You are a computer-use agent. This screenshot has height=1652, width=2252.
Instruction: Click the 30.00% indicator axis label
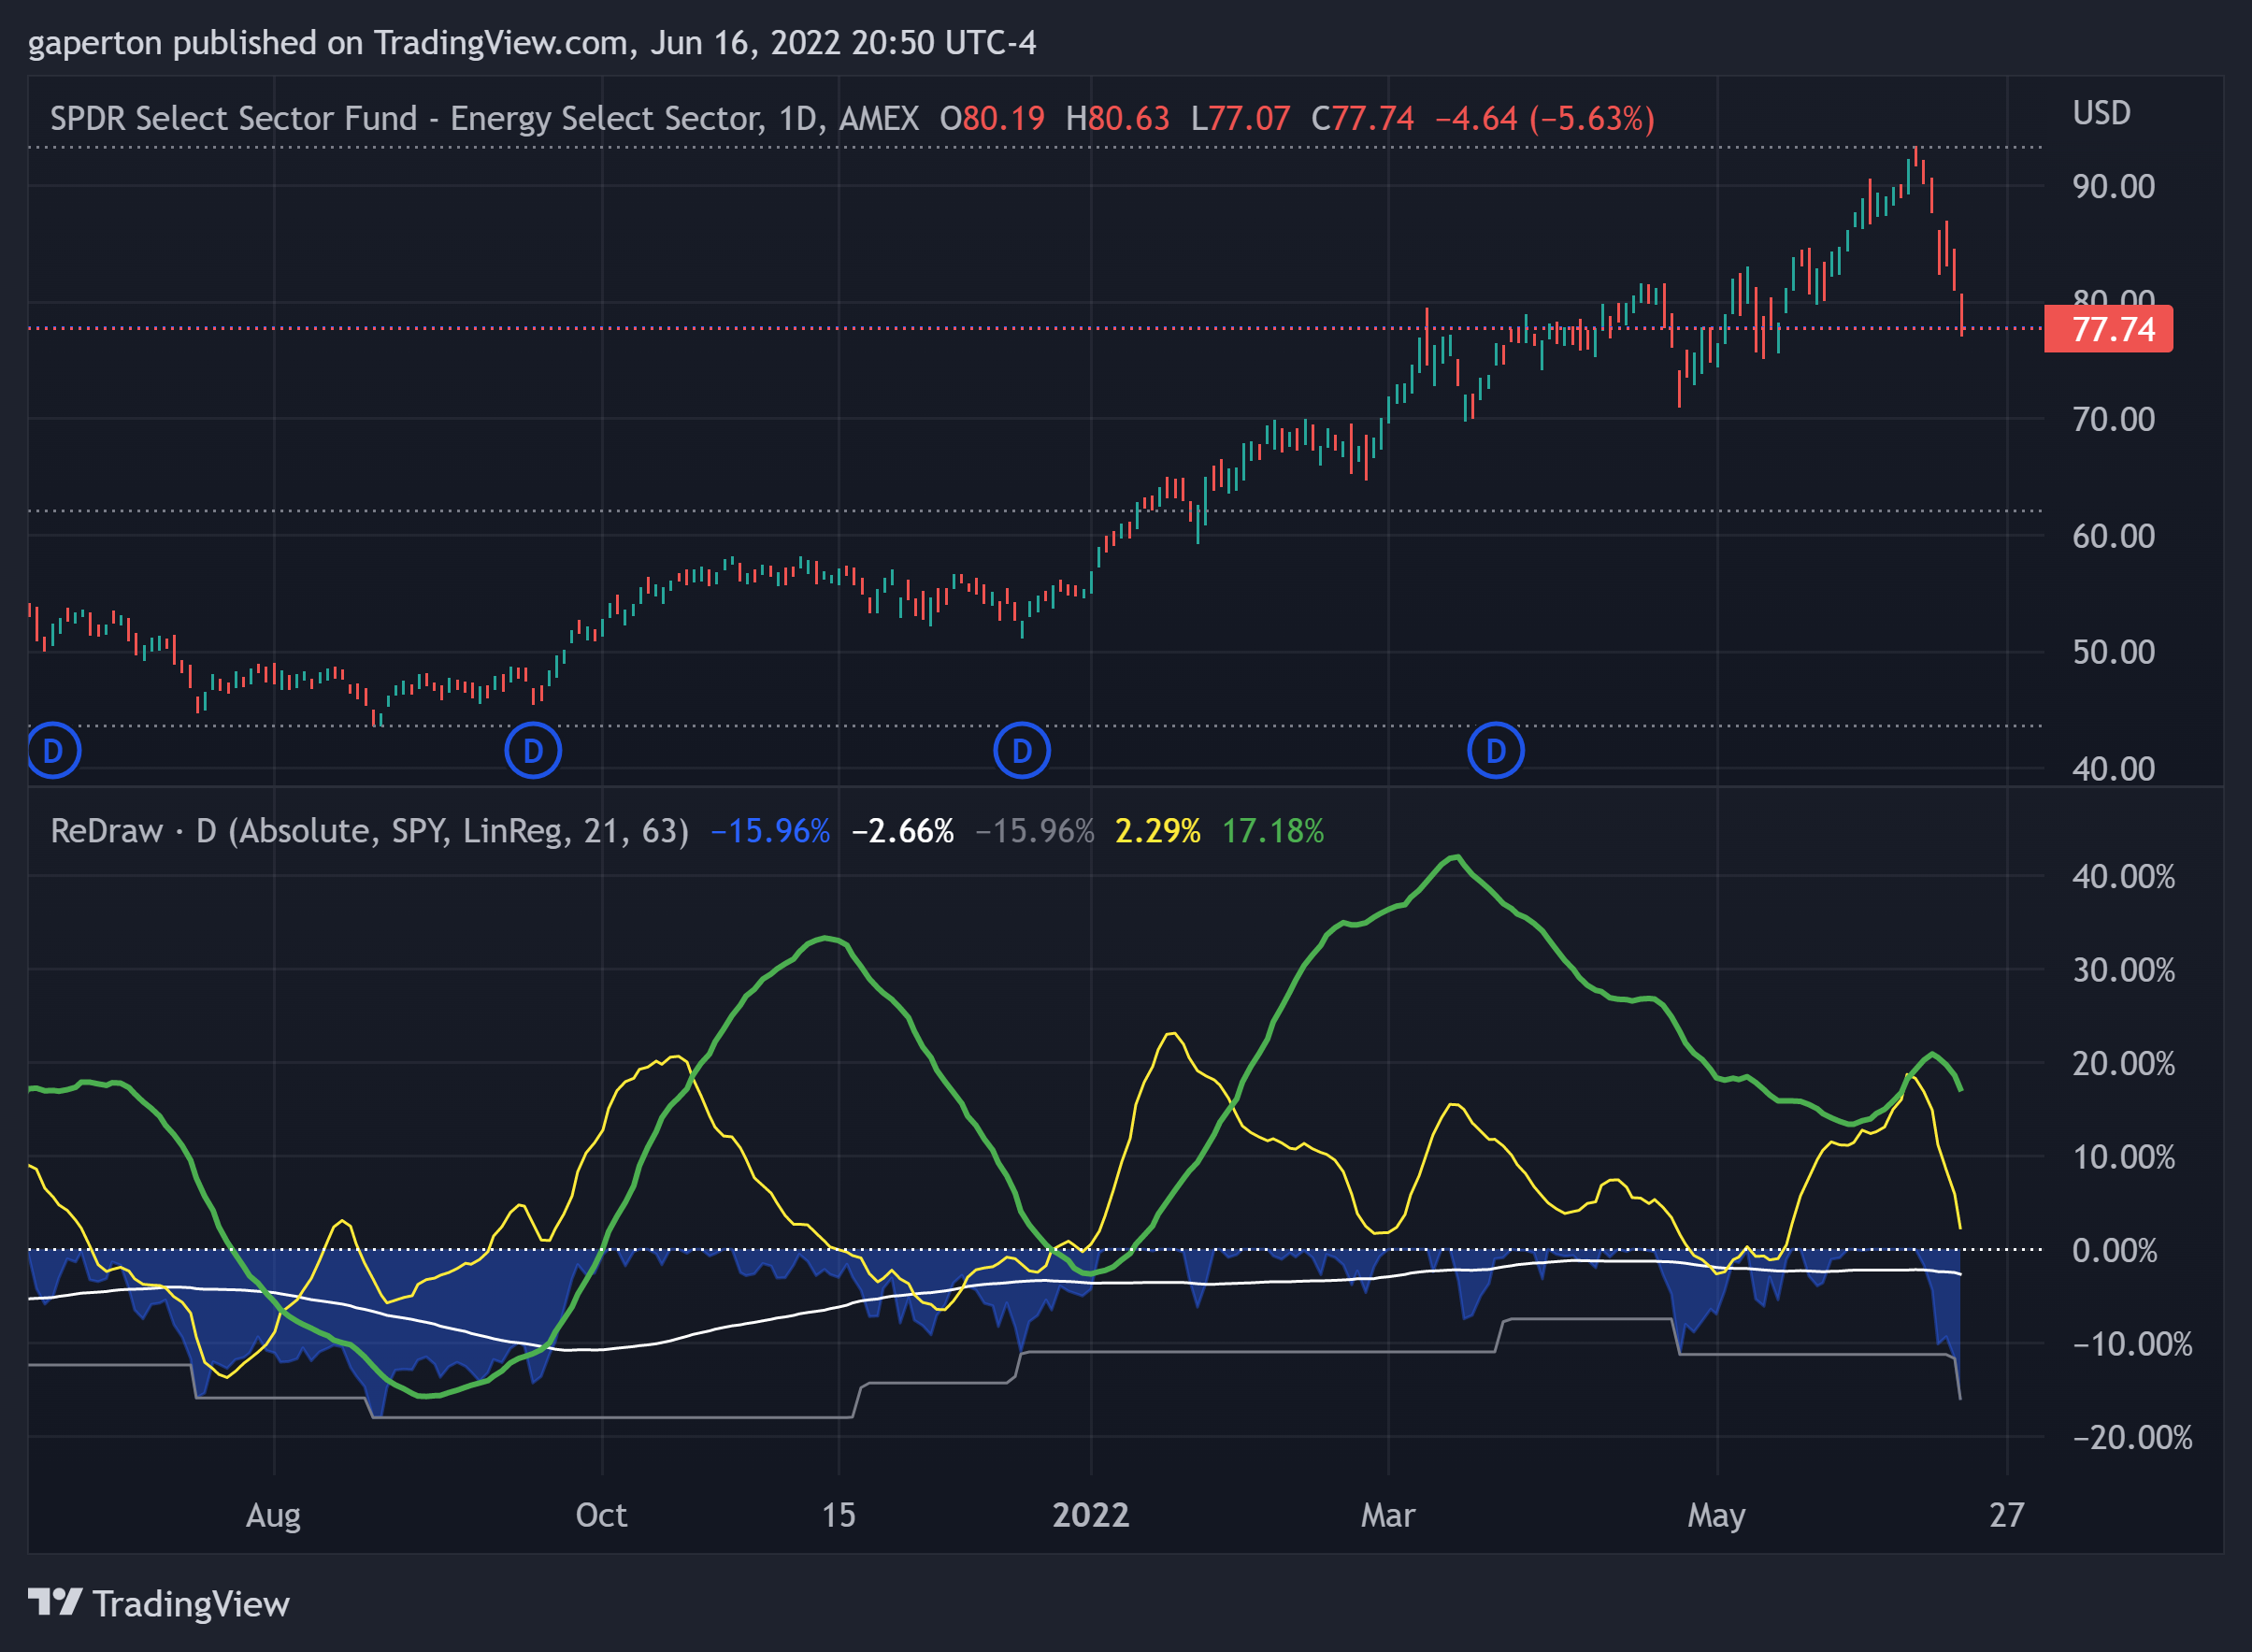pyautogui.click(x=2123, y=970)
